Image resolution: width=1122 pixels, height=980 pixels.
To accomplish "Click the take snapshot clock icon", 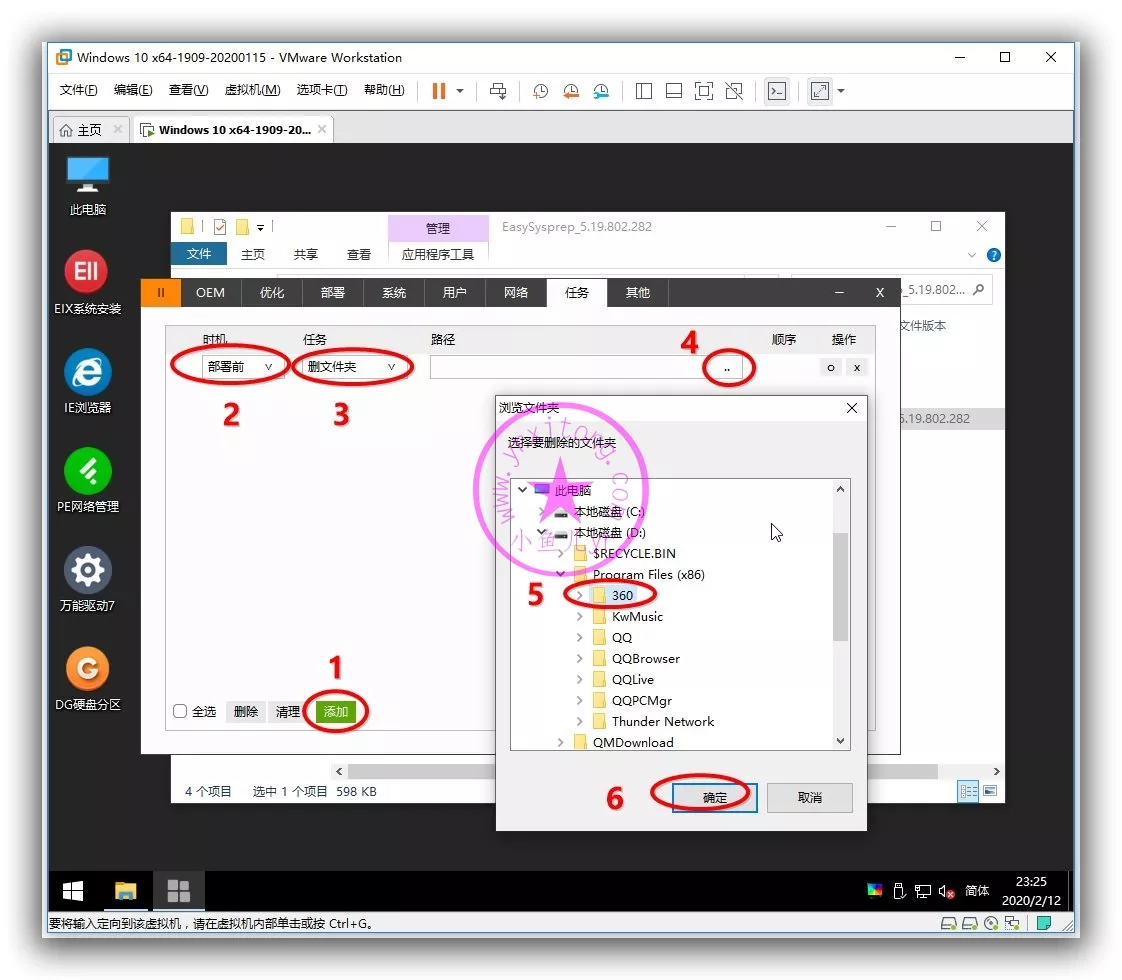I will click(540, 91).
